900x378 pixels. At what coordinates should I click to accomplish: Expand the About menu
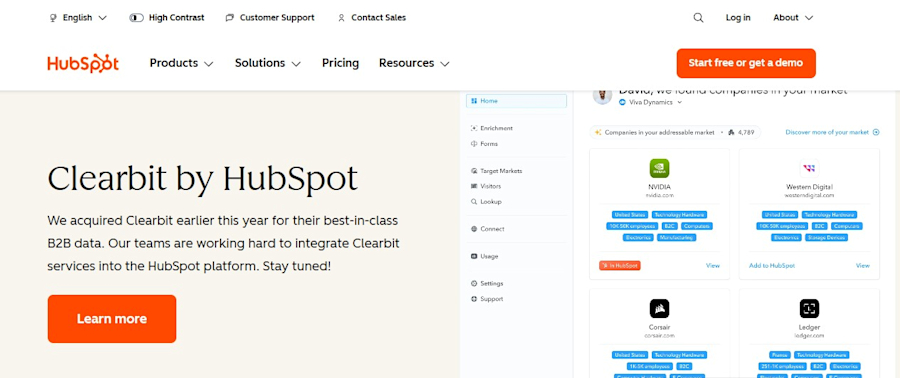coord(793,18)
